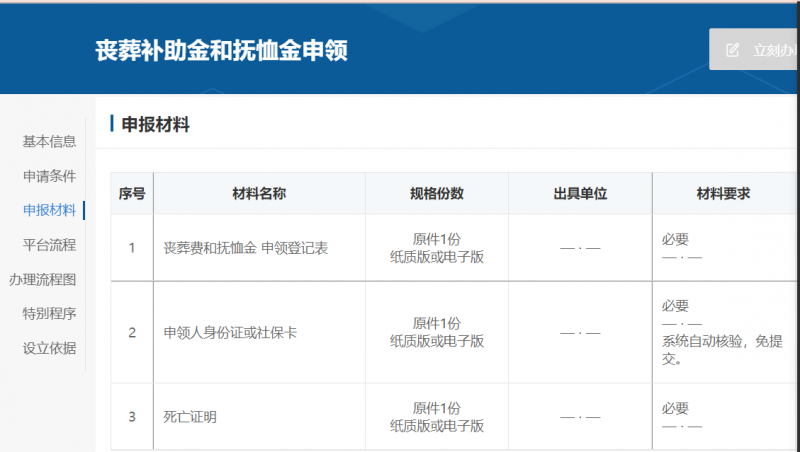Go to 申请条件 in the sidebar
The height and width of the screenshot is (452, 800).
49,176
